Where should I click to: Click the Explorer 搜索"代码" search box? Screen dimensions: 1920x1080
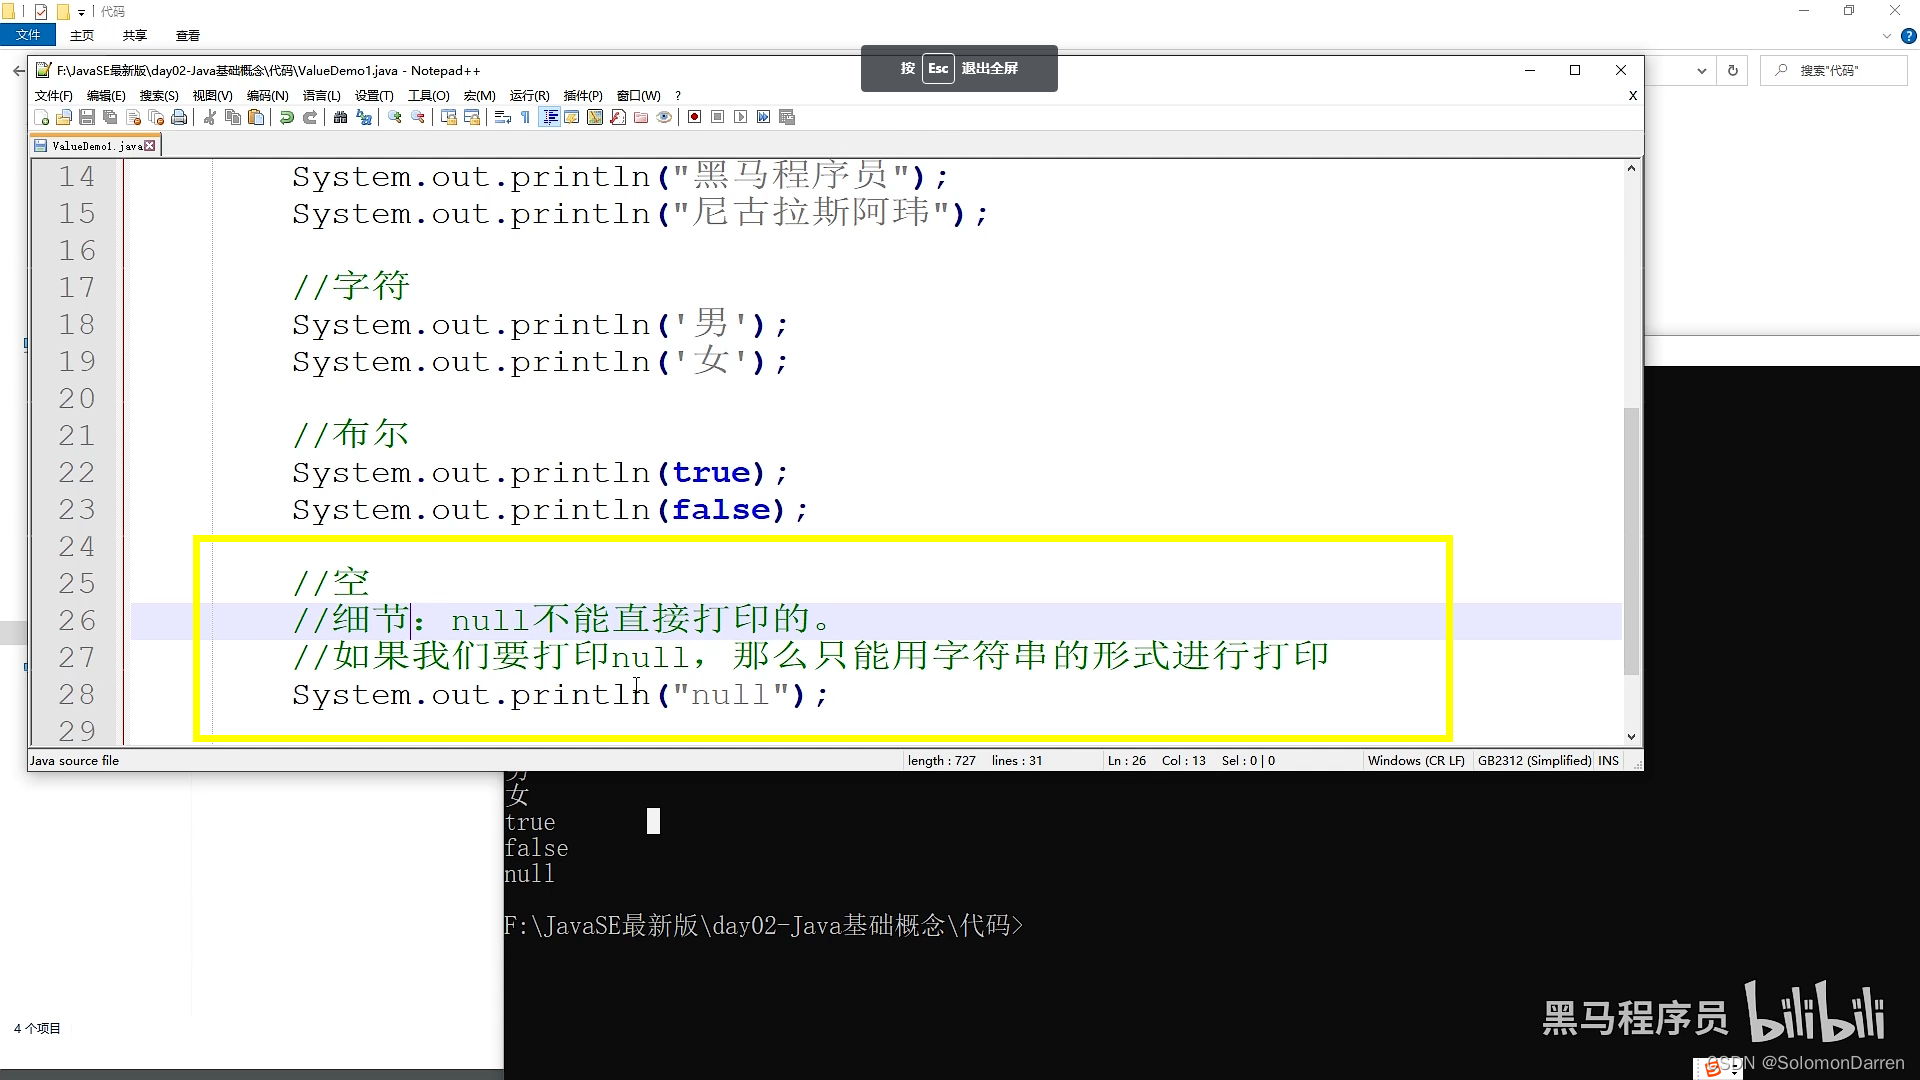1834,71
